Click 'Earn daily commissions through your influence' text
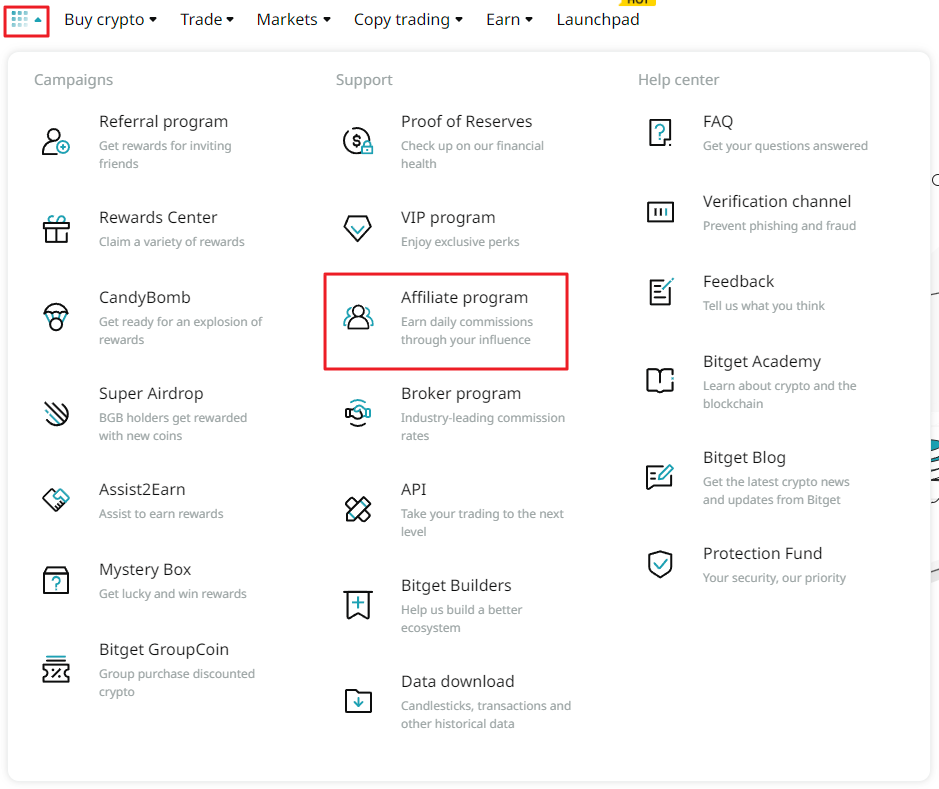The width and height of the screenshot is (939, 789). (x=467, y=330)
